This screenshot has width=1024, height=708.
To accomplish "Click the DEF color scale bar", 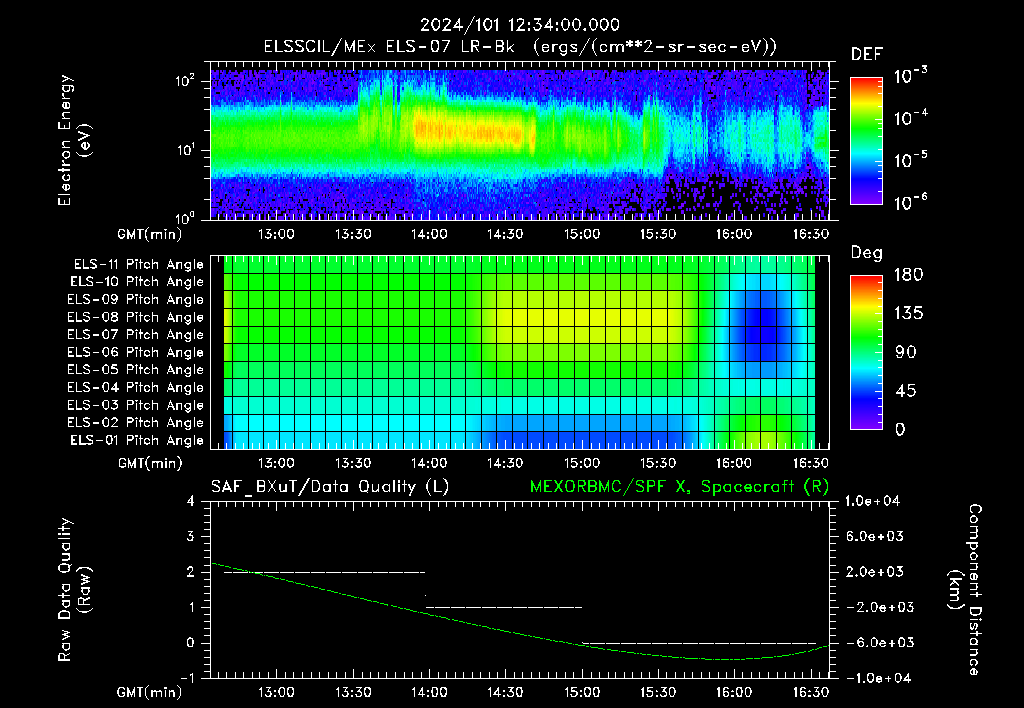I will (x=867, y=141).
